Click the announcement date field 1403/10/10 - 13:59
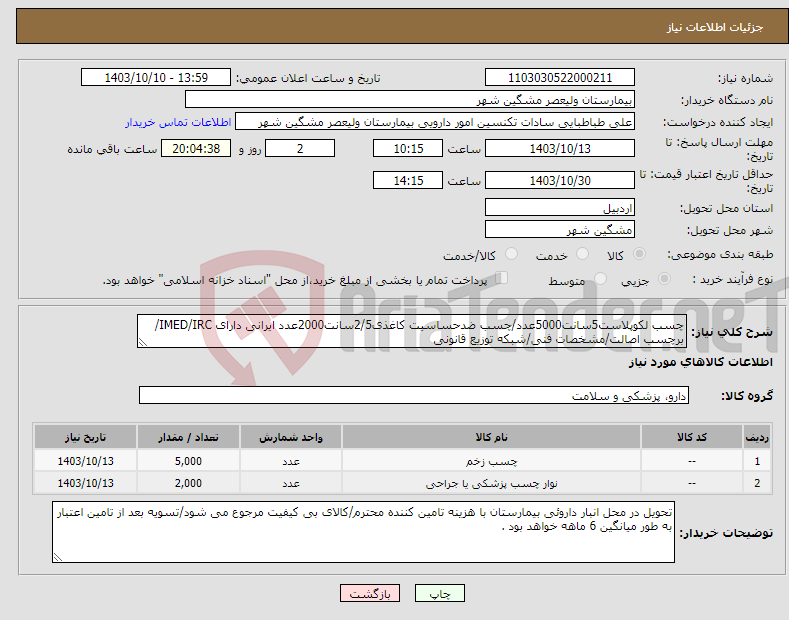Image resolution: width=789 pixels, height=620 pixels. point(156,78)
